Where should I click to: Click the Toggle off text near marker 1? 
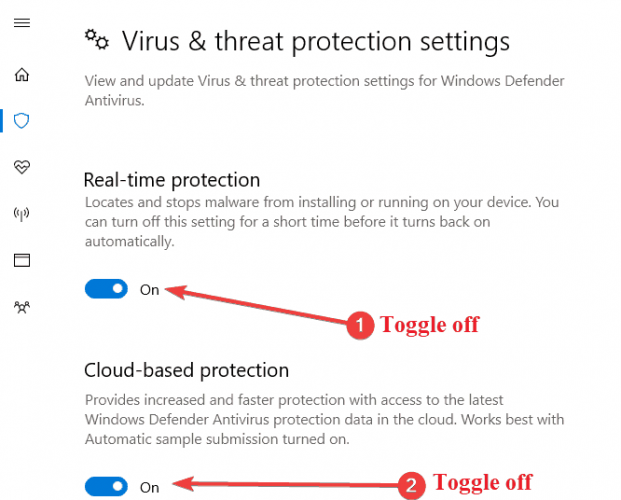click(430, 325)
